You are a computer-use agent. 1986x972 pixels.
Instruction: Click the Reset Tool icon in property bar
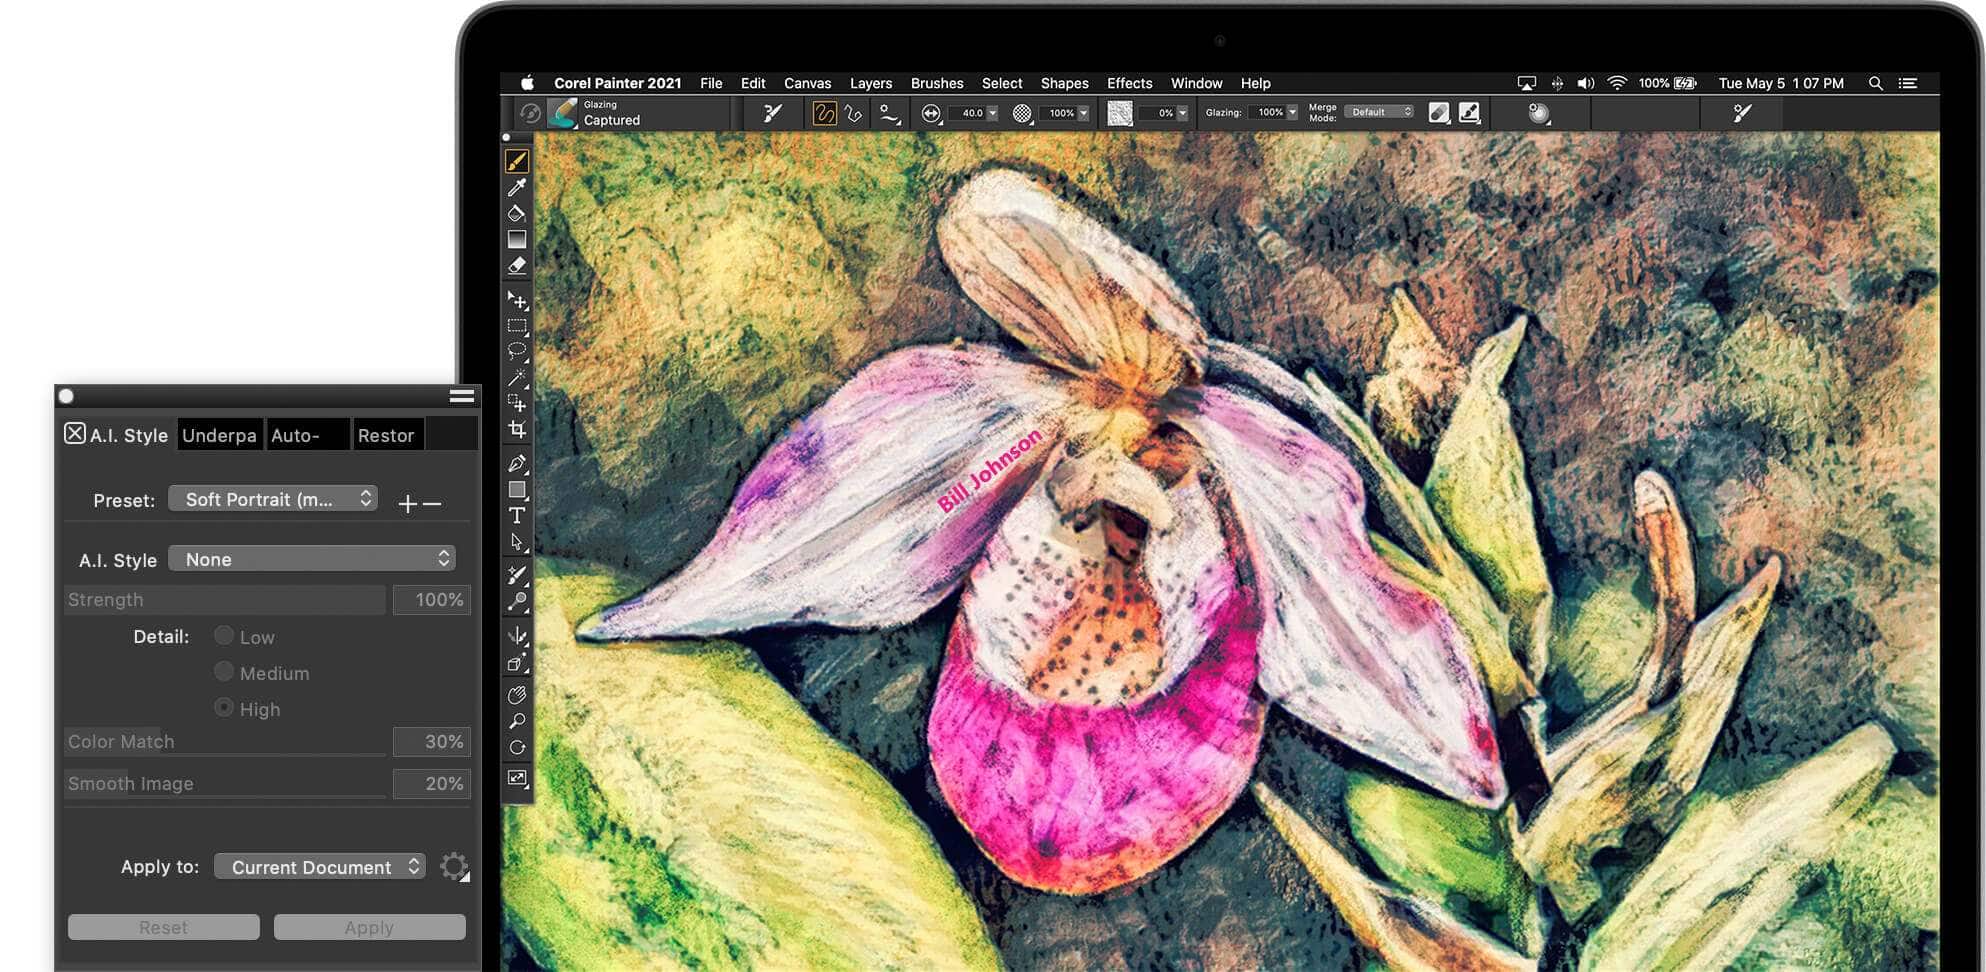tap(530, 113)
